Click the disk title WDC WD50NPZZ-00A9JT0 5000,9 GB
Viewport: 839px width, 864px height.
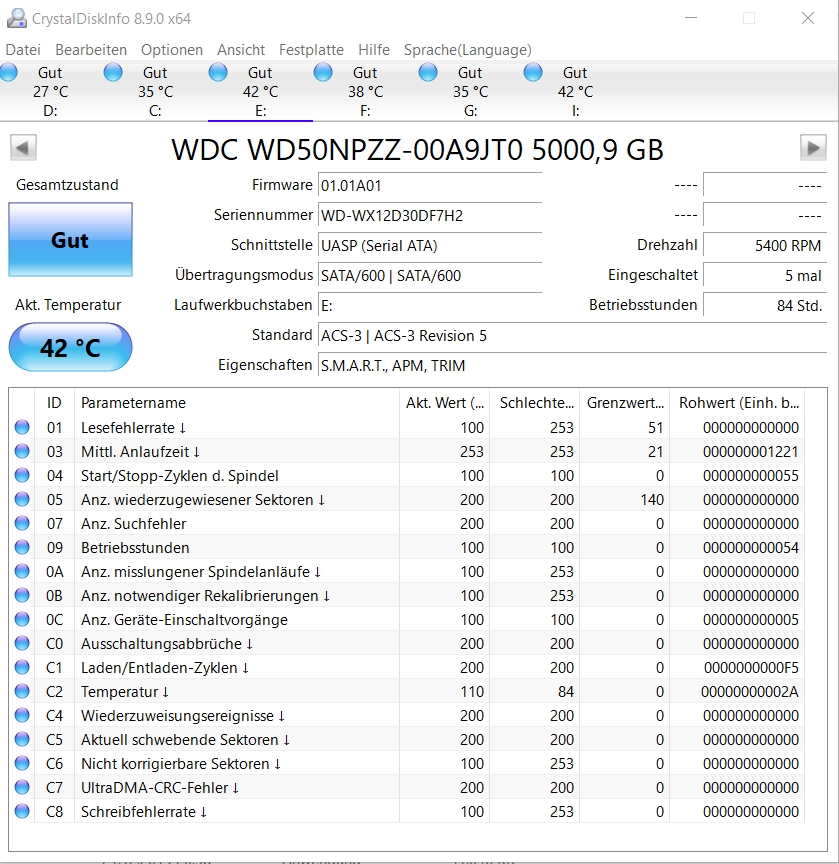[418, 149]
